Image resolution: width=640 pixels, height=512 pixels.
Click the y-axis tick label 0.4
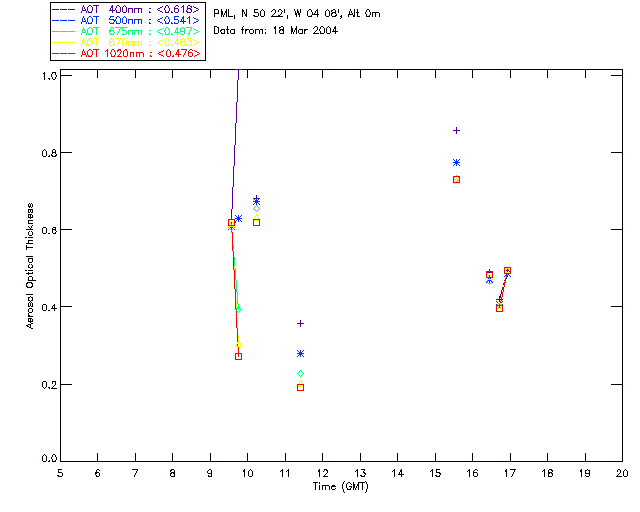tap(49, 307)
